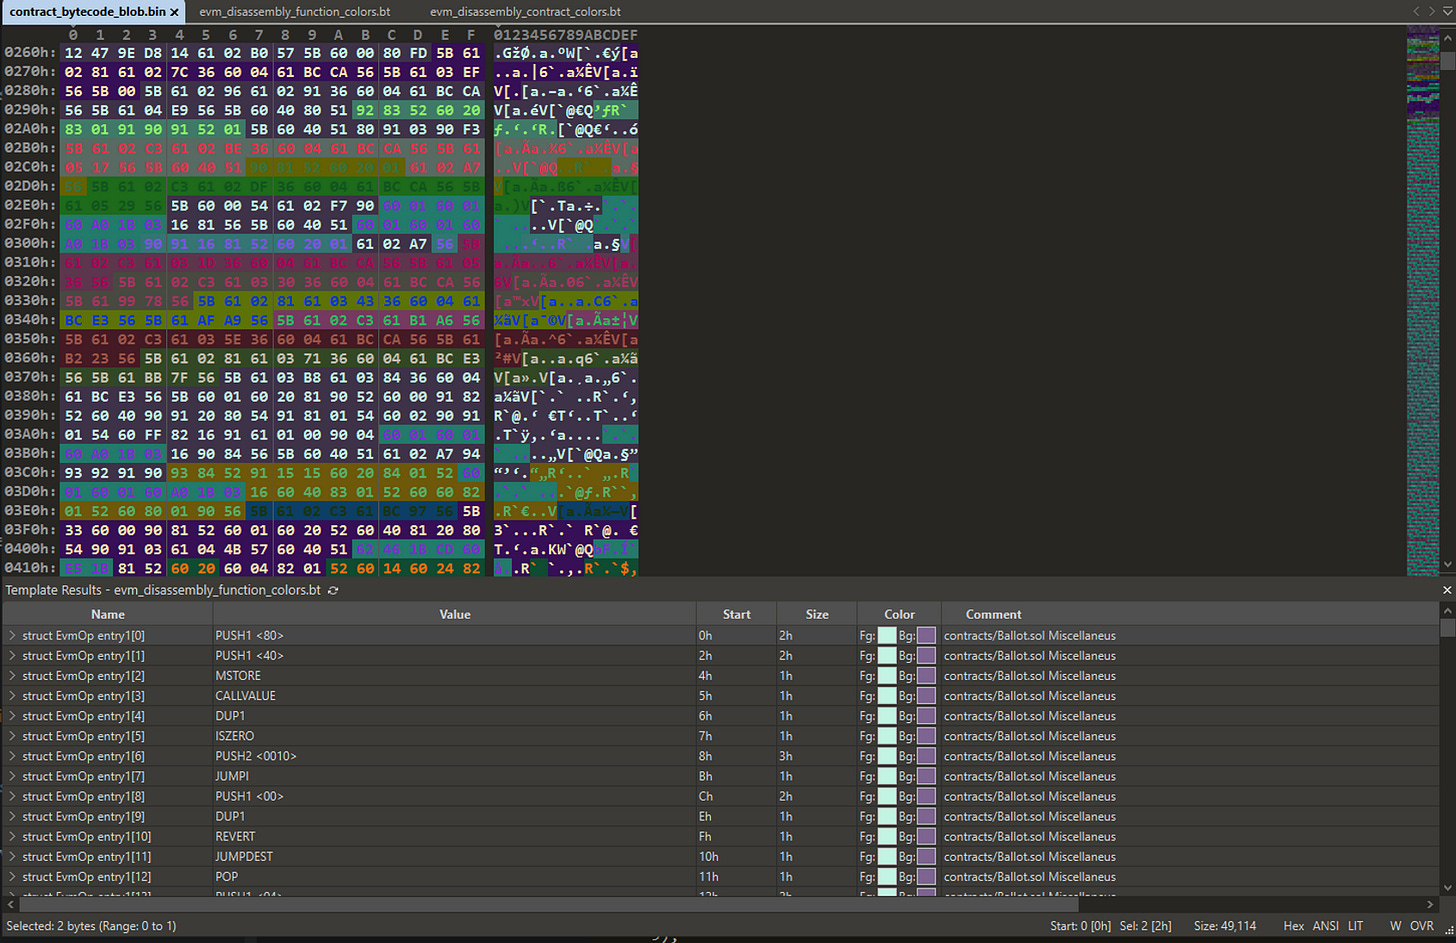Screen dimensions: 1456x943
Task: Expand struct EvmOp entry1[10]
Action: [x=12, y=836]
